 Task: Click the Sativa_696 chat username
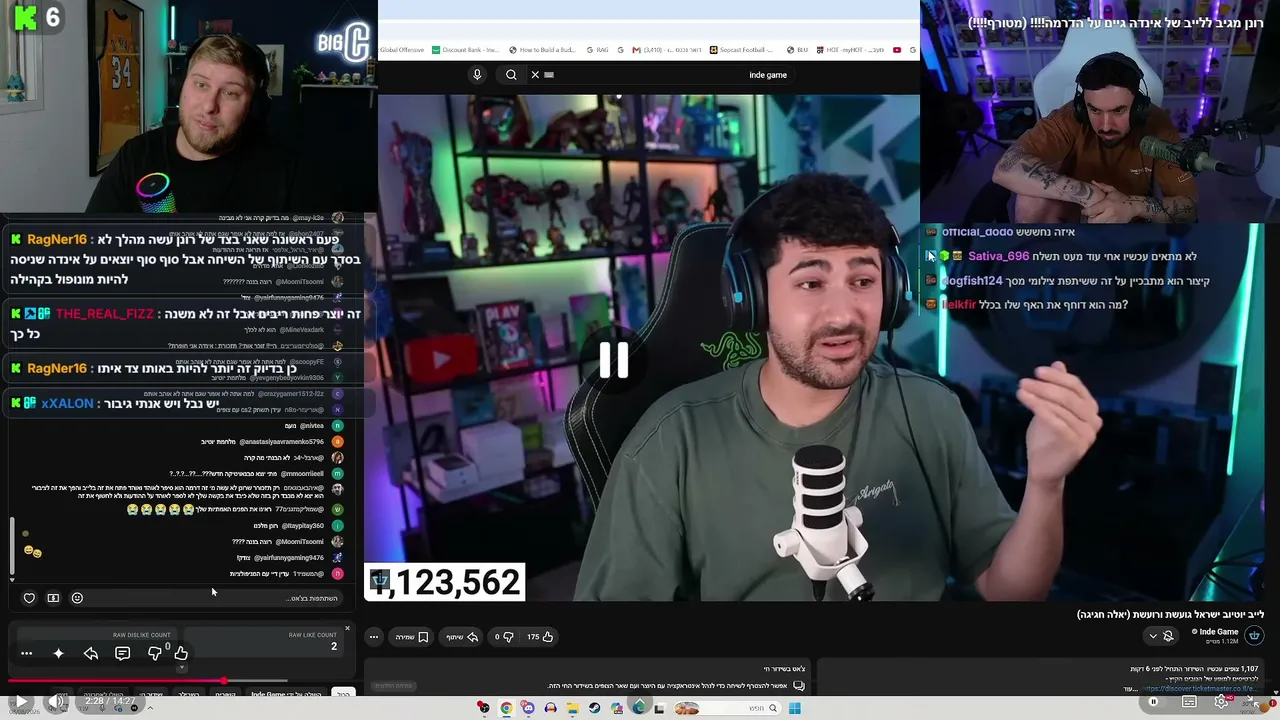[x=998, y=256]
